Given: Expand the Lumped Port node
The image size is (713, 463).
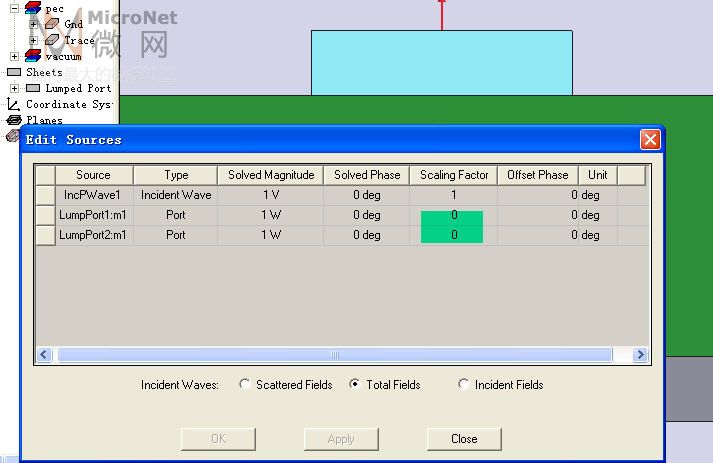Looking at the screenshot, I should 15,88.
